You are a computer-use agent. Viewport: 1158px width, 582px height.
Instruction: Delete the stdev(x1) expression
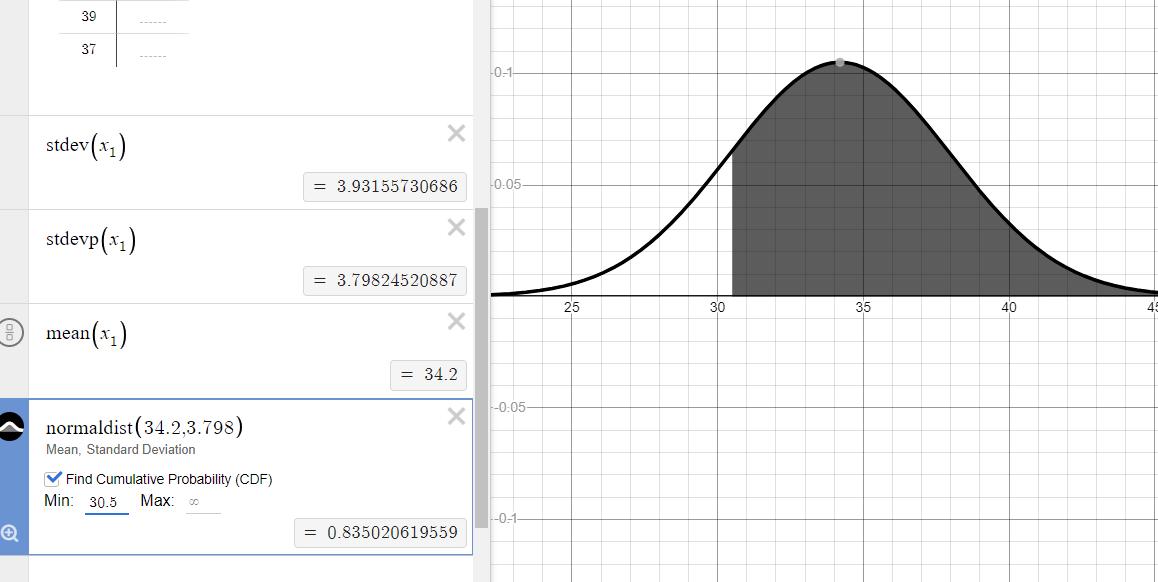456,133
